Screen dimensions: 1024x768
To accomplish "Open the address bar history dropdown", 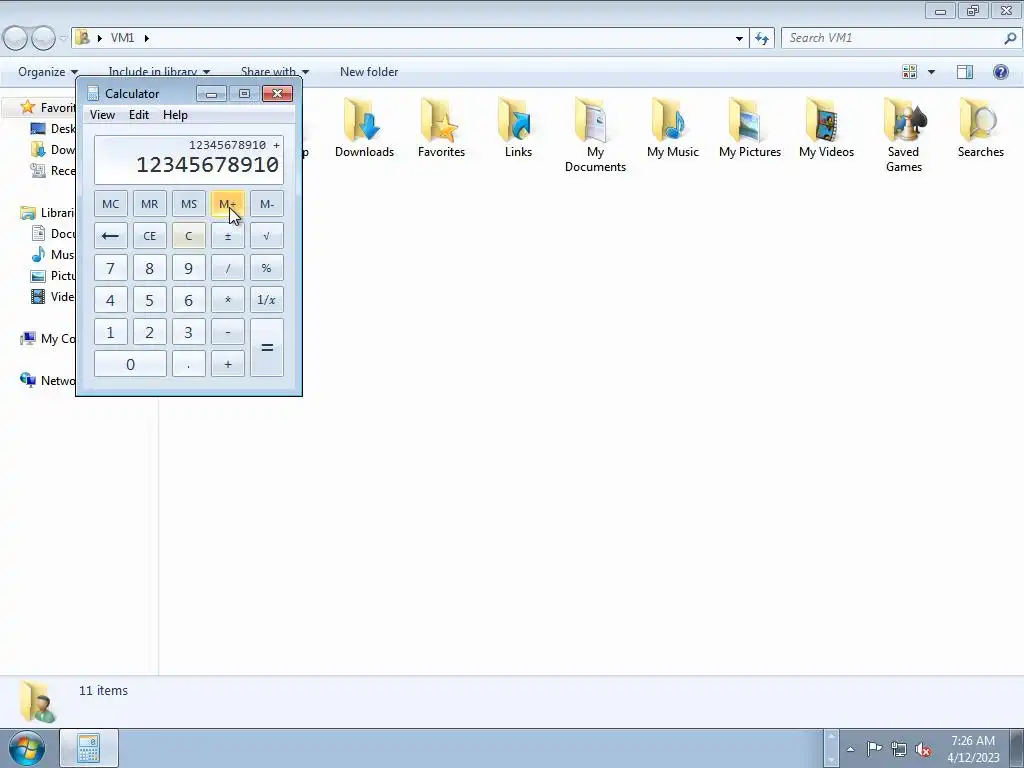I will point(739,38).
